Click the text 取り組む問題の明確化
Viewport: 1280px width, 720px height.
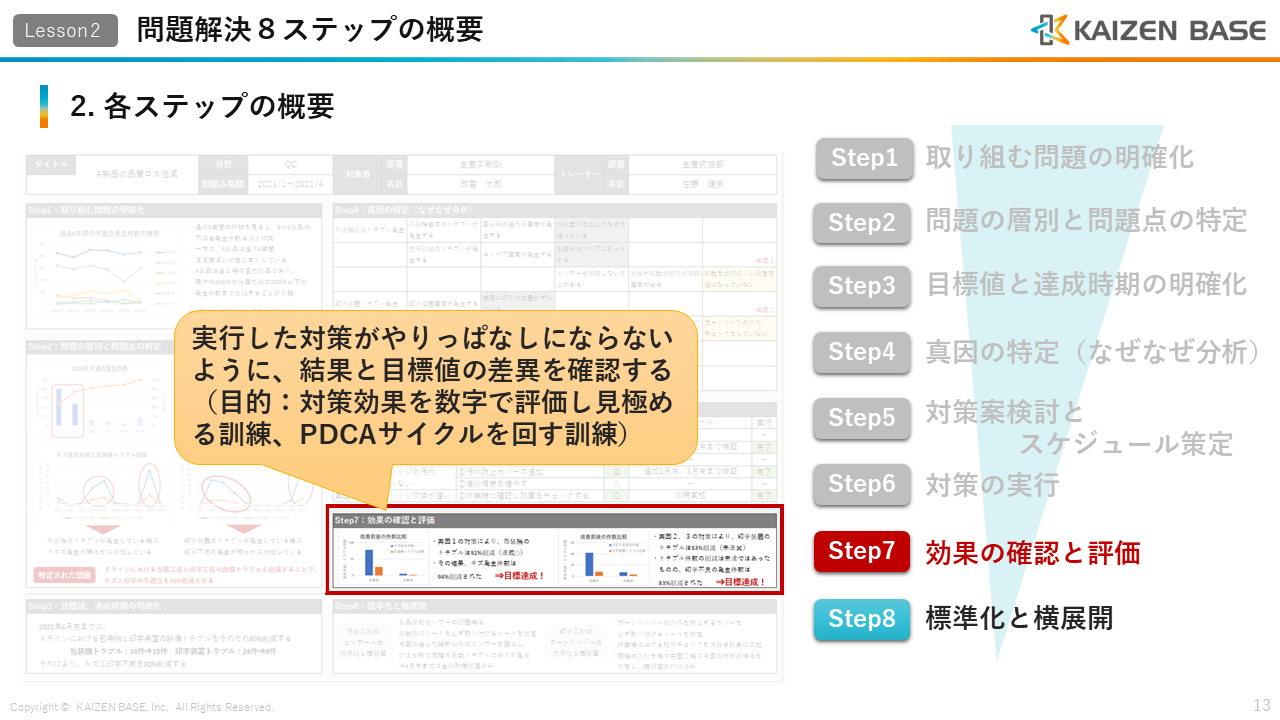pos(1059,158)
